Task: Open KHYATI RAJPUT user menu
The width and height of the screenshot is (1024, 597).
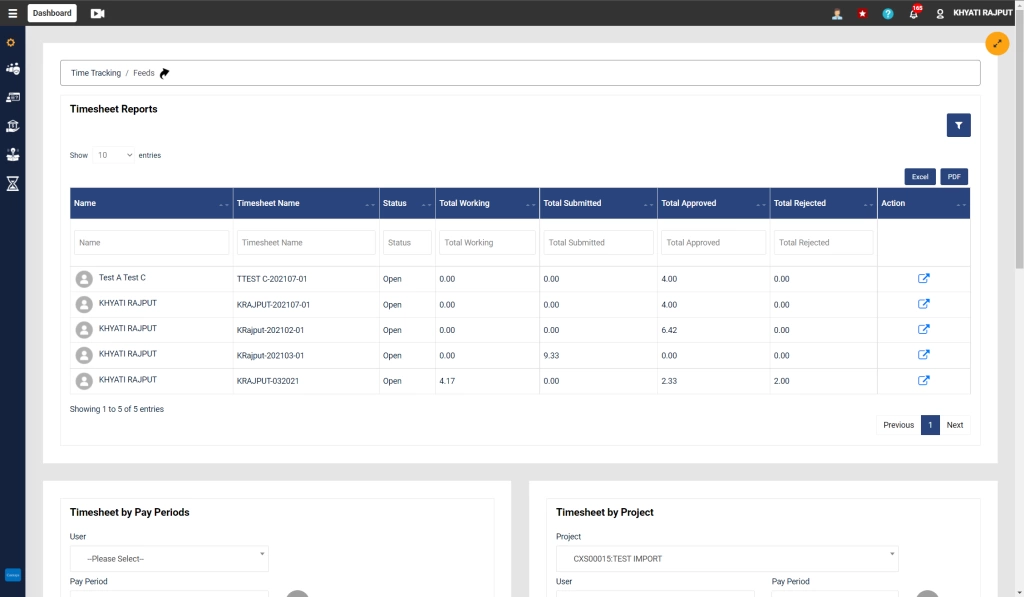Action: coord(982,13)
